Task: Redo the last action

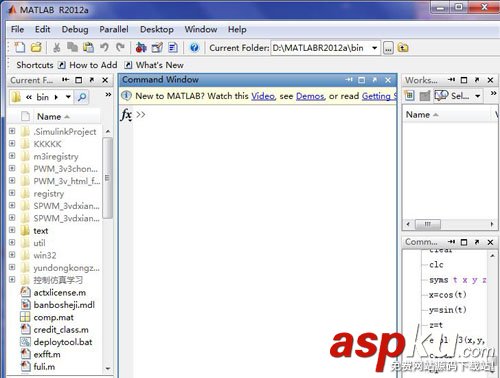Action: click(120, 48)
